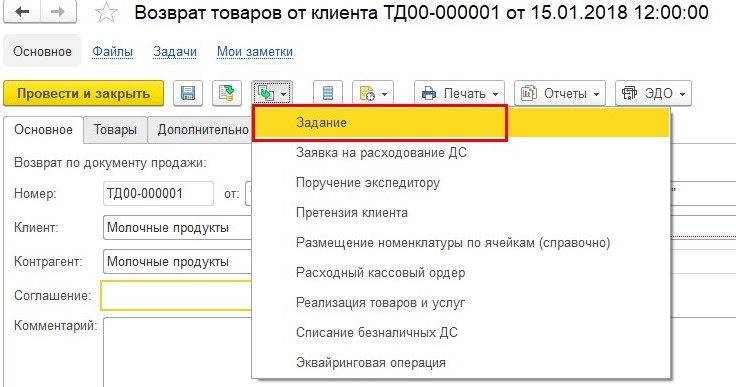Add document to favorites with star icon
736x387 pixels.
tap(106, 13)
